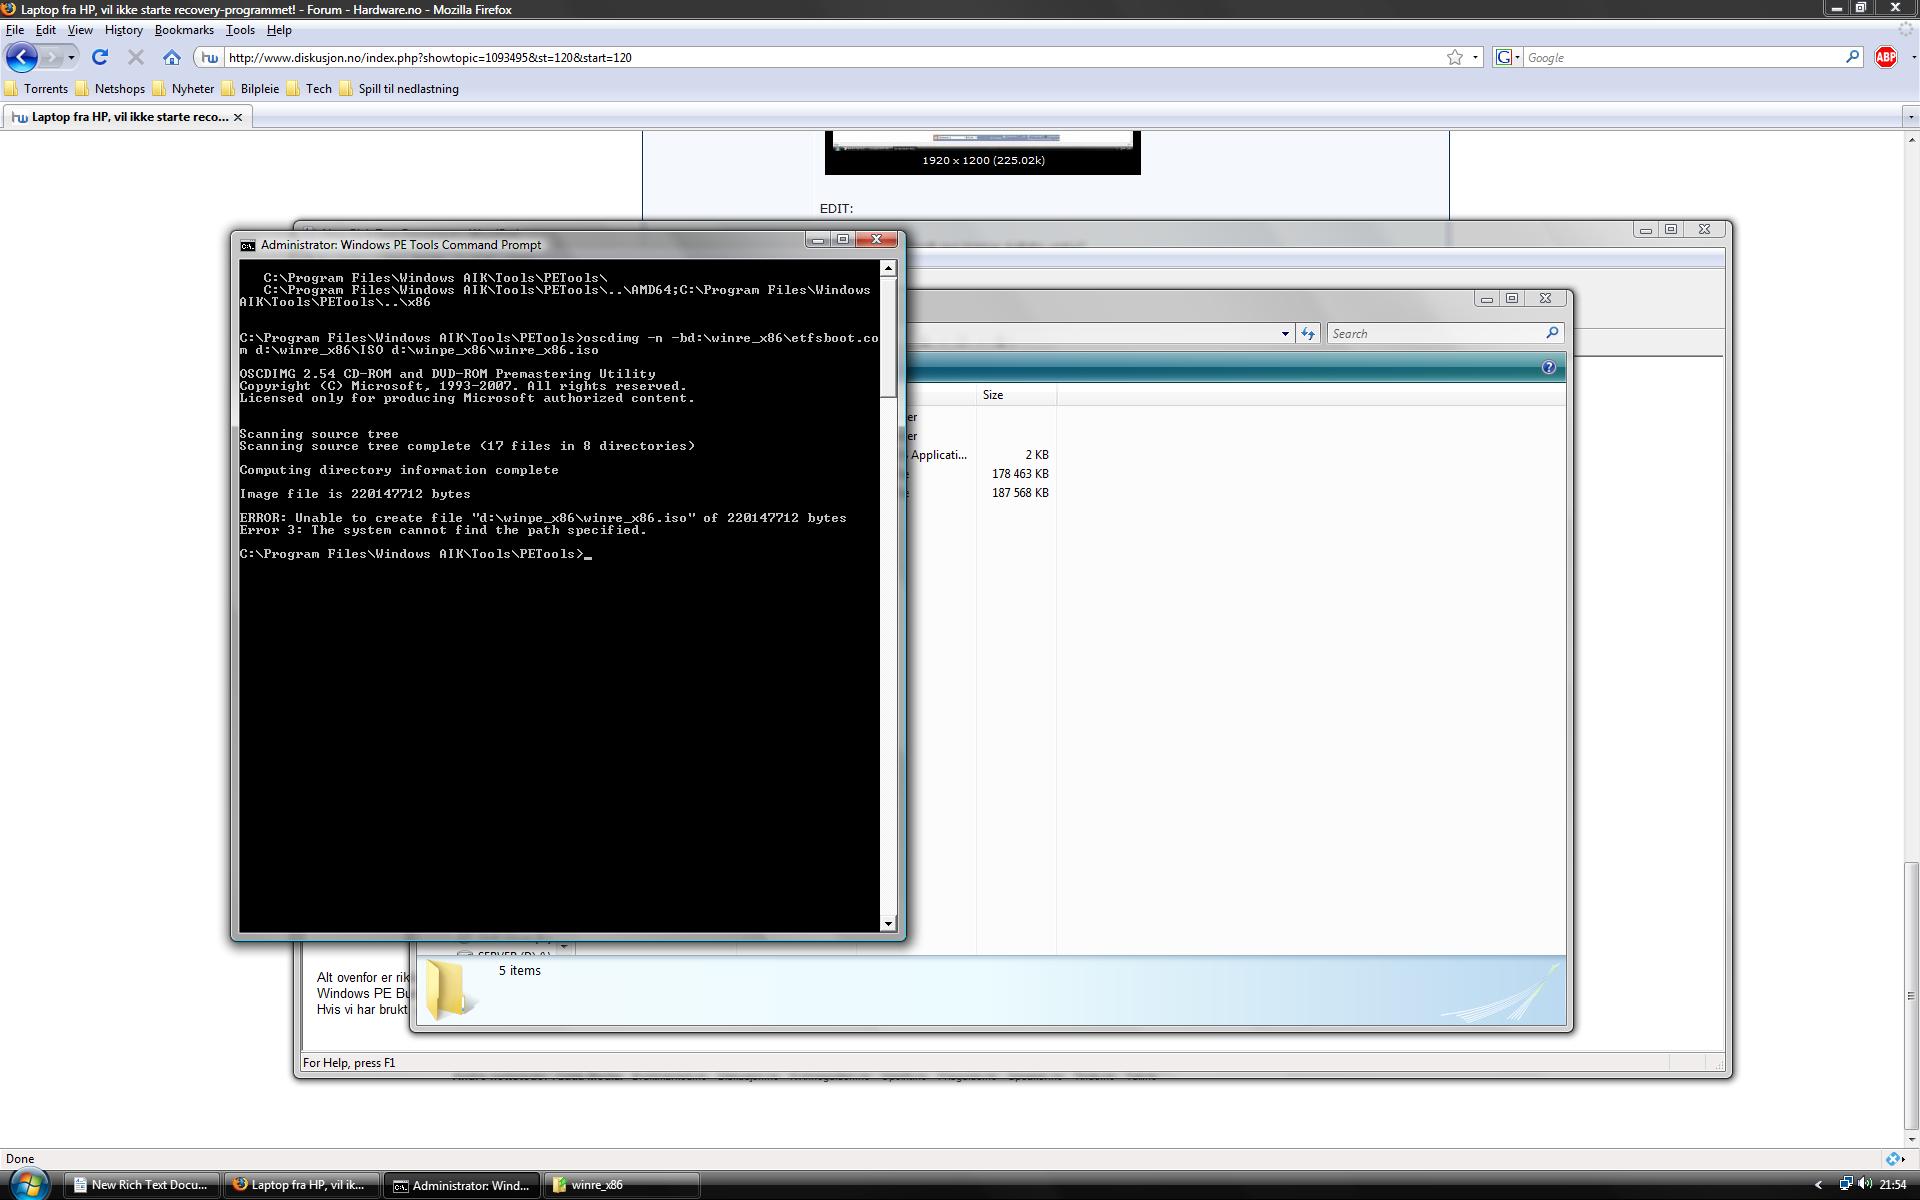Minimize the Command Prompt window
Screen dimensions: 1920x1200
[x=818, y=240]
